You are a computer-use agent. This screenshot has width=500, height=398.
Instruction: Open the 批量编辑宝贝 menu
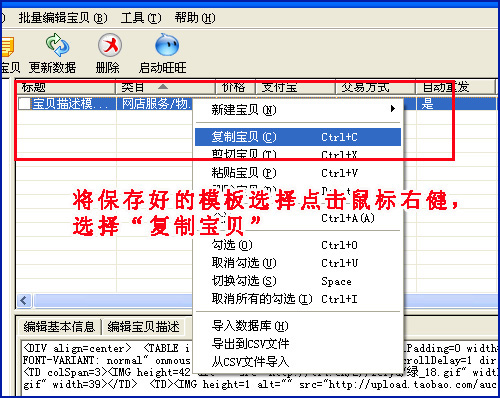(x=63, y=18)
